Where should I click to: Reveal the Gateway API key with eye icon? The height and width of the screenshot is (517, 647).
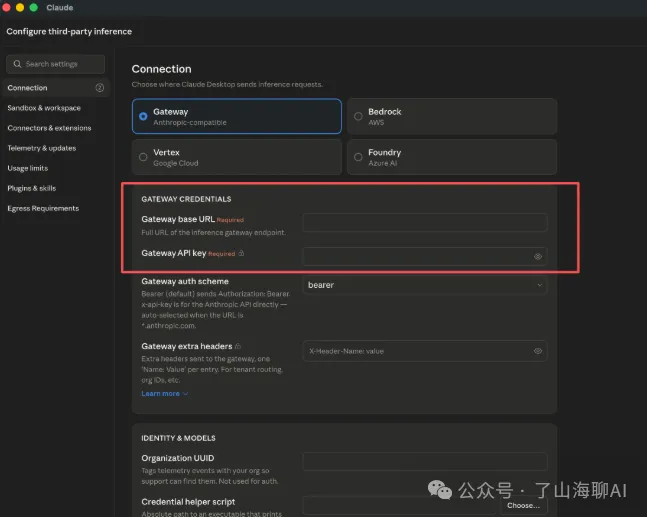(538, 257)
